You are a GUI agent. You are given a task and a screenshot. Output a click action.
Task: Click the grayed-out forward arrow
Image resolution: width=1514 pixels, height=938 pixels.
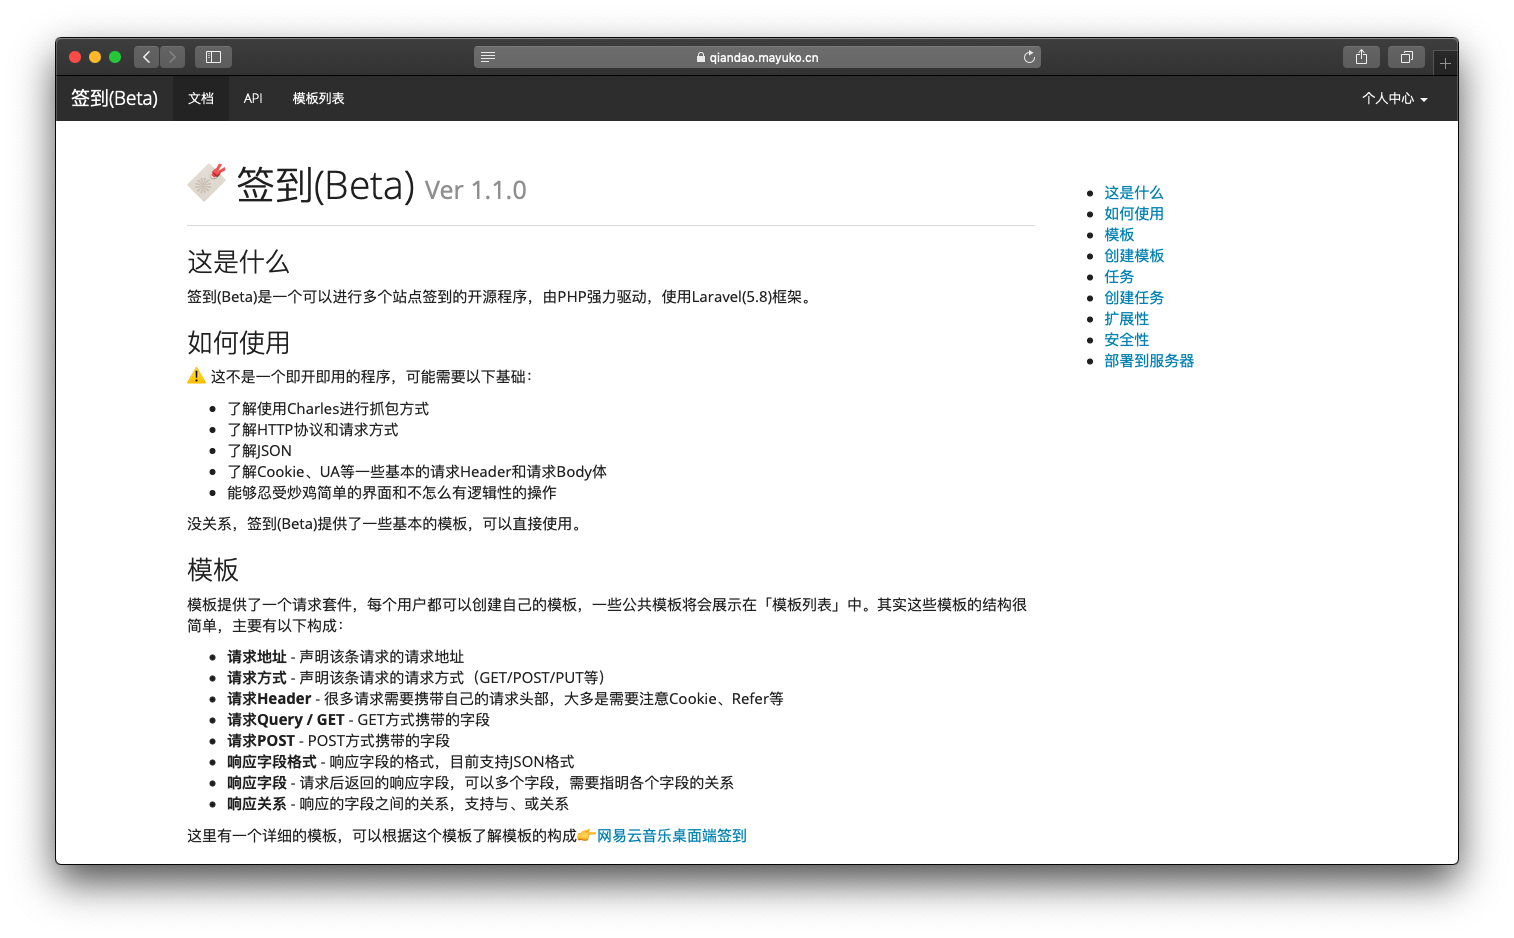tap(172, 57)
